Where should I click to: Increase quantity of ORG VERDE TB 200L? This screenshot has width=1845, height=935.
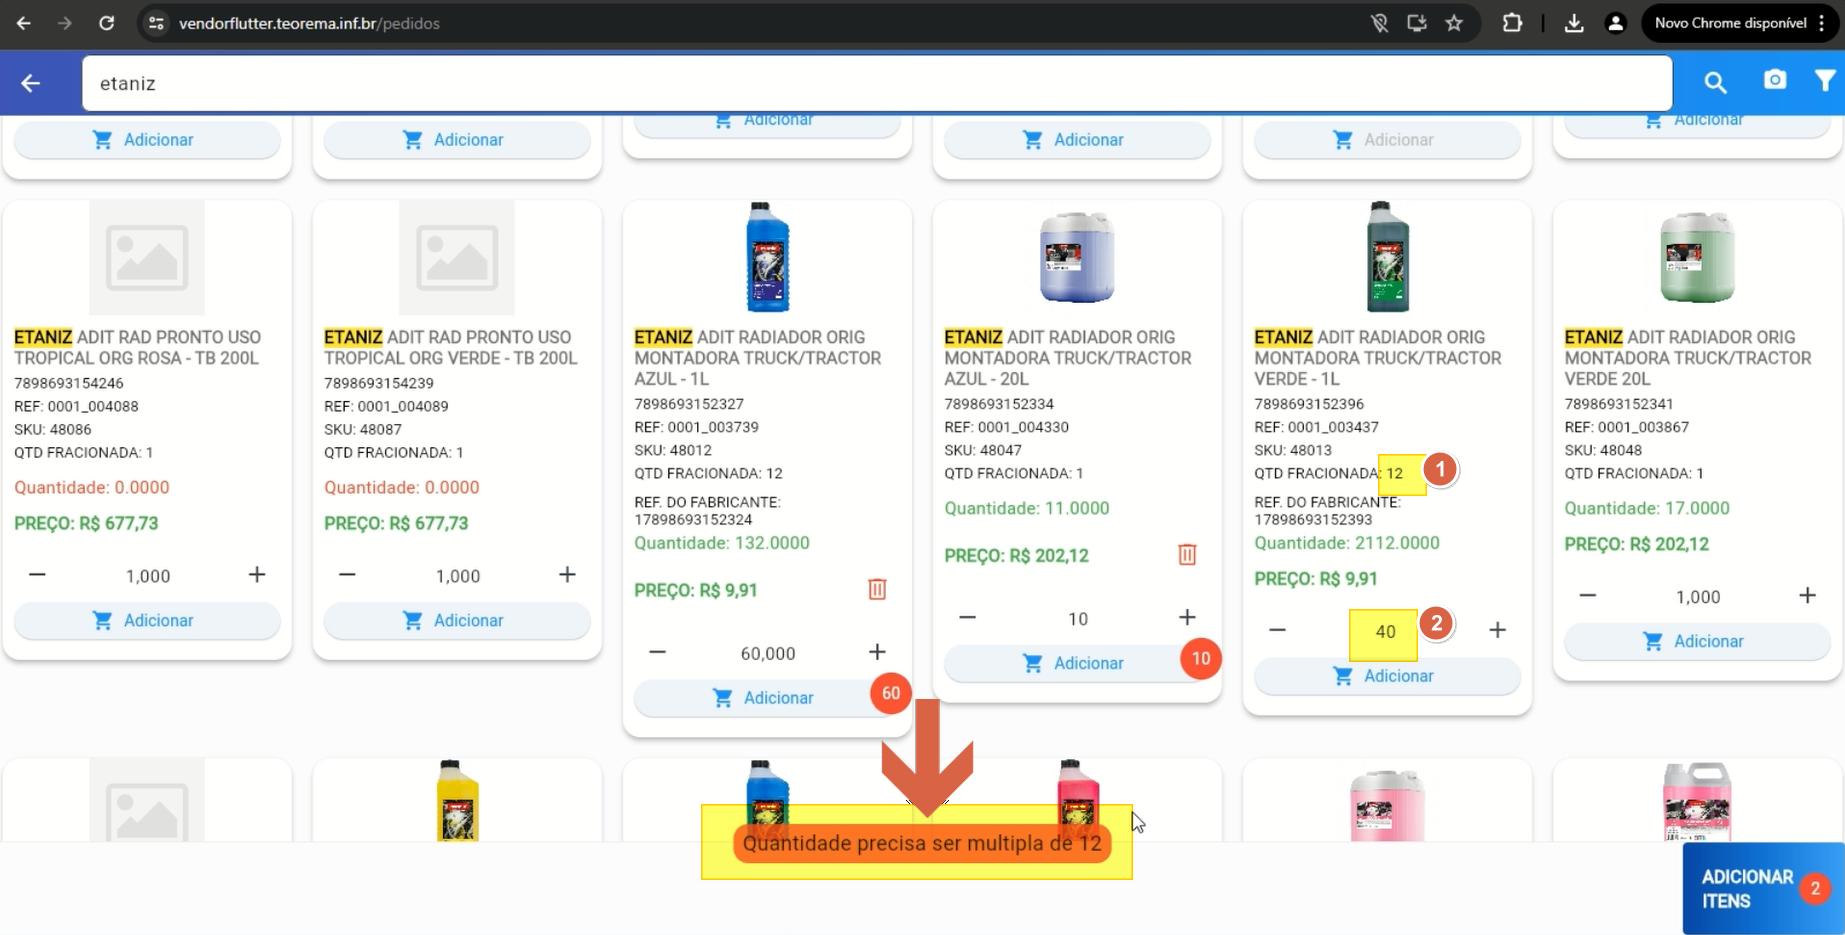[x=567, y=575]
